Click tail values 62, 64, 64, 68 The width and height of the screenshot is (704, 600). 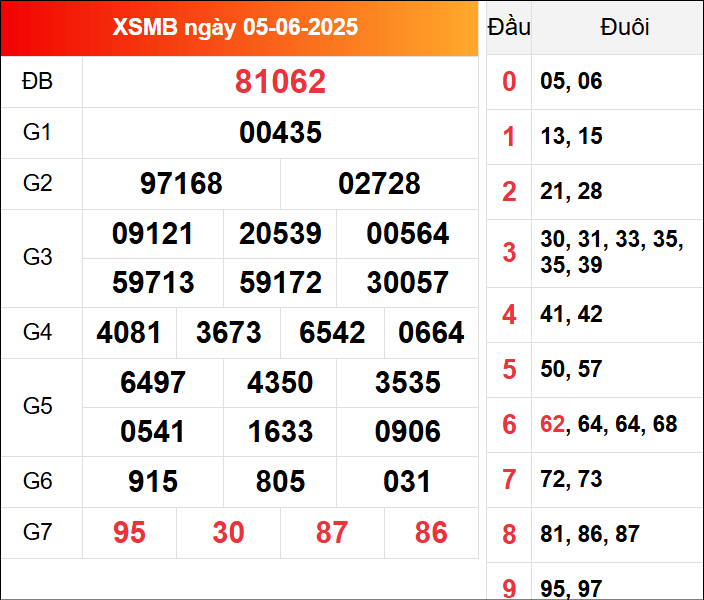click(x=608, y=424)
